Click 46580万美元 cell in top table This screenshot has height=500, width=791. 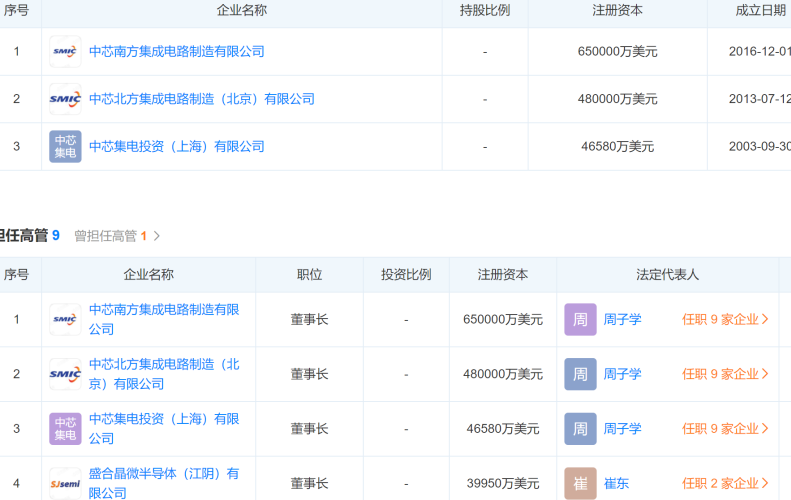(x=617, y=146)
